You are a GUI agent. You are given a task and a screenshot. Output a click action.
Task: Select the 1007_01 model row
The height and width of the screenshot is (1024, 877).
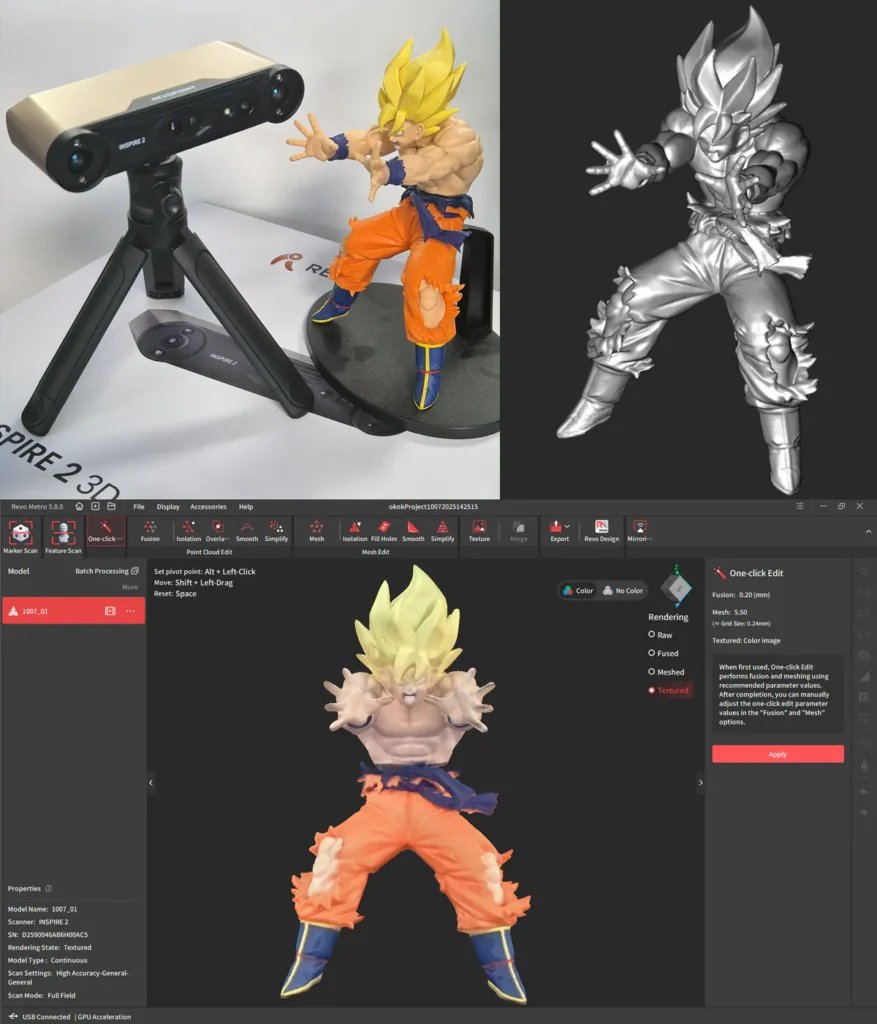73,611
